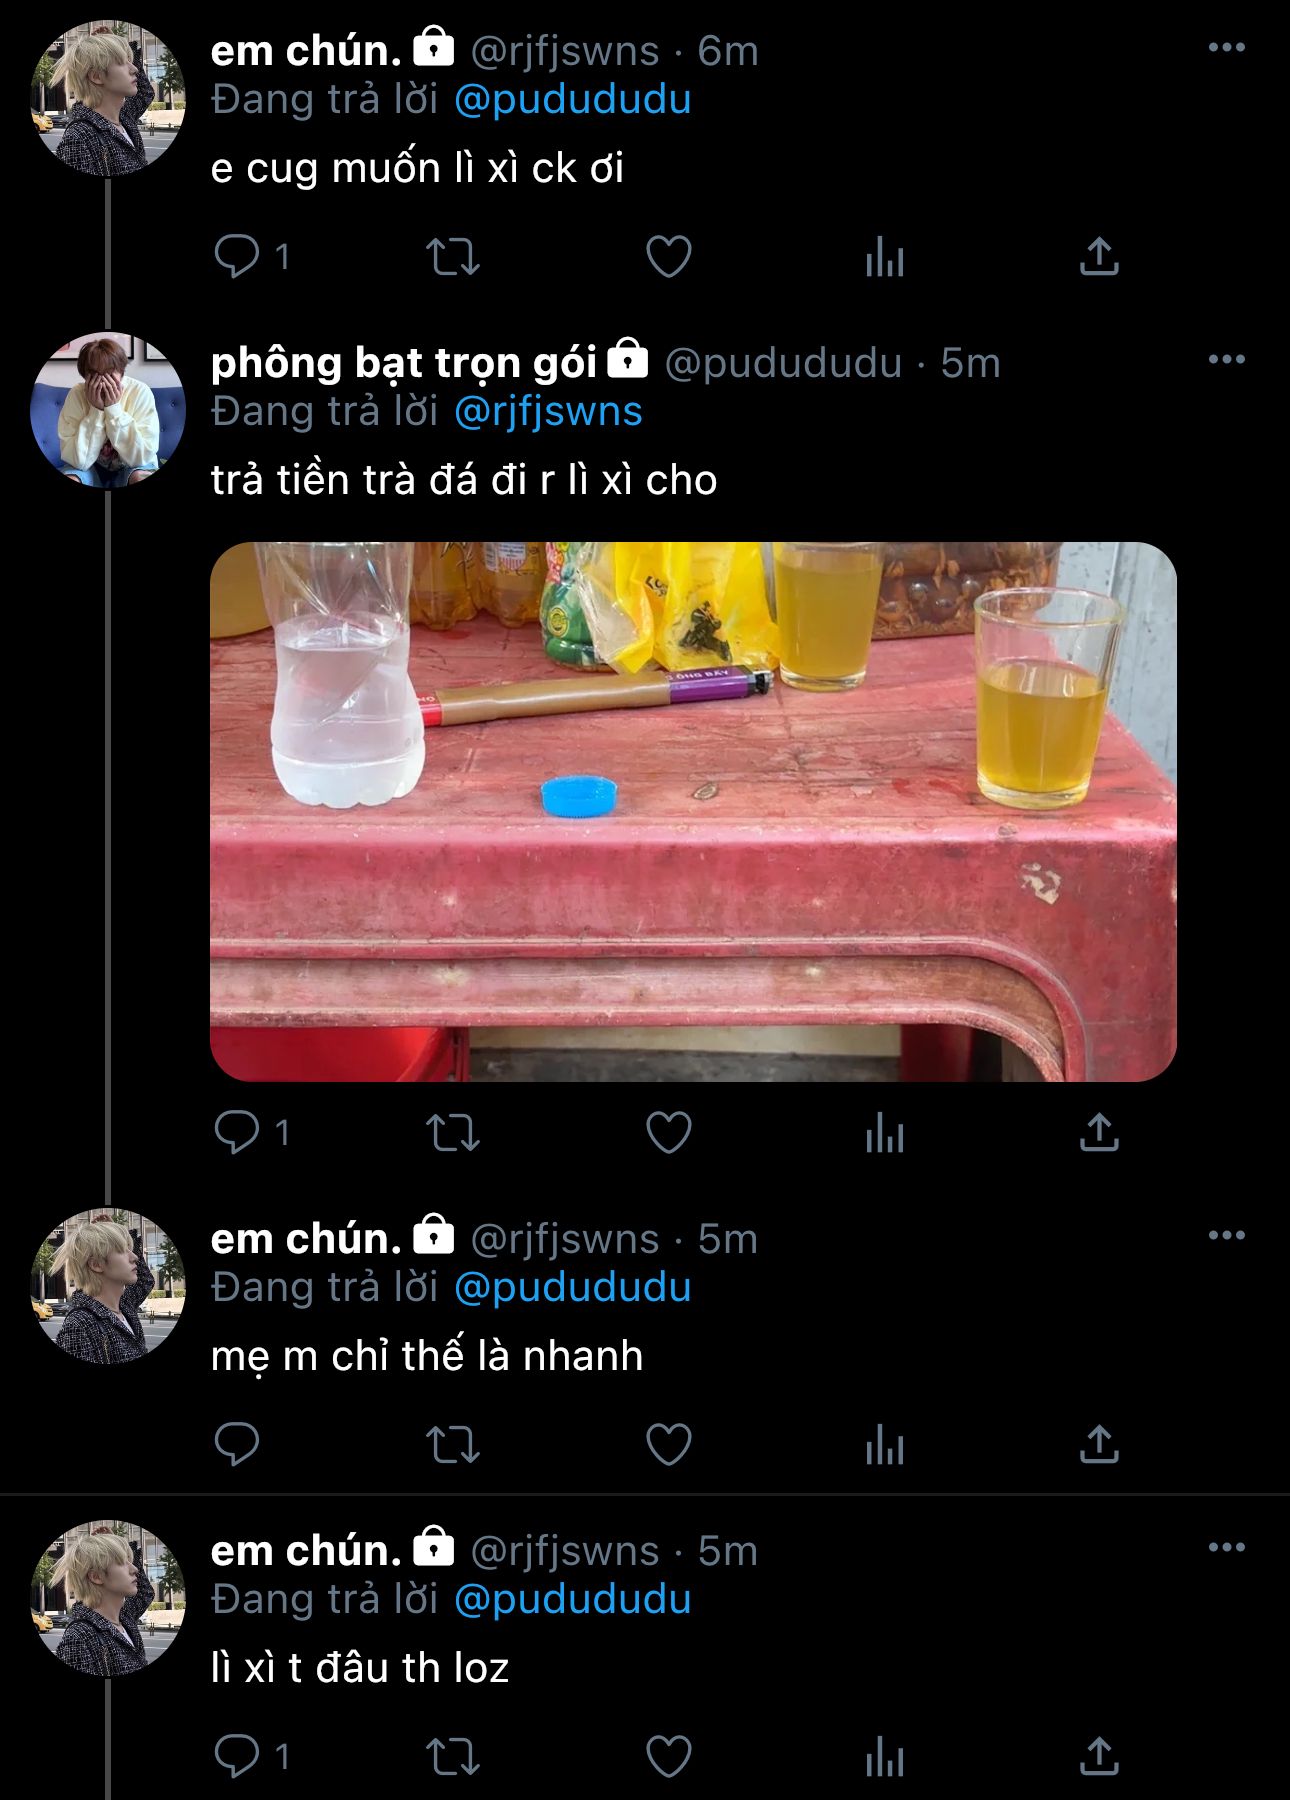Reply to "mẹ m chỉ thế là nhanh" tweet
Viewport: 1290px width, 1800px height.
[x=237, y=1445]
